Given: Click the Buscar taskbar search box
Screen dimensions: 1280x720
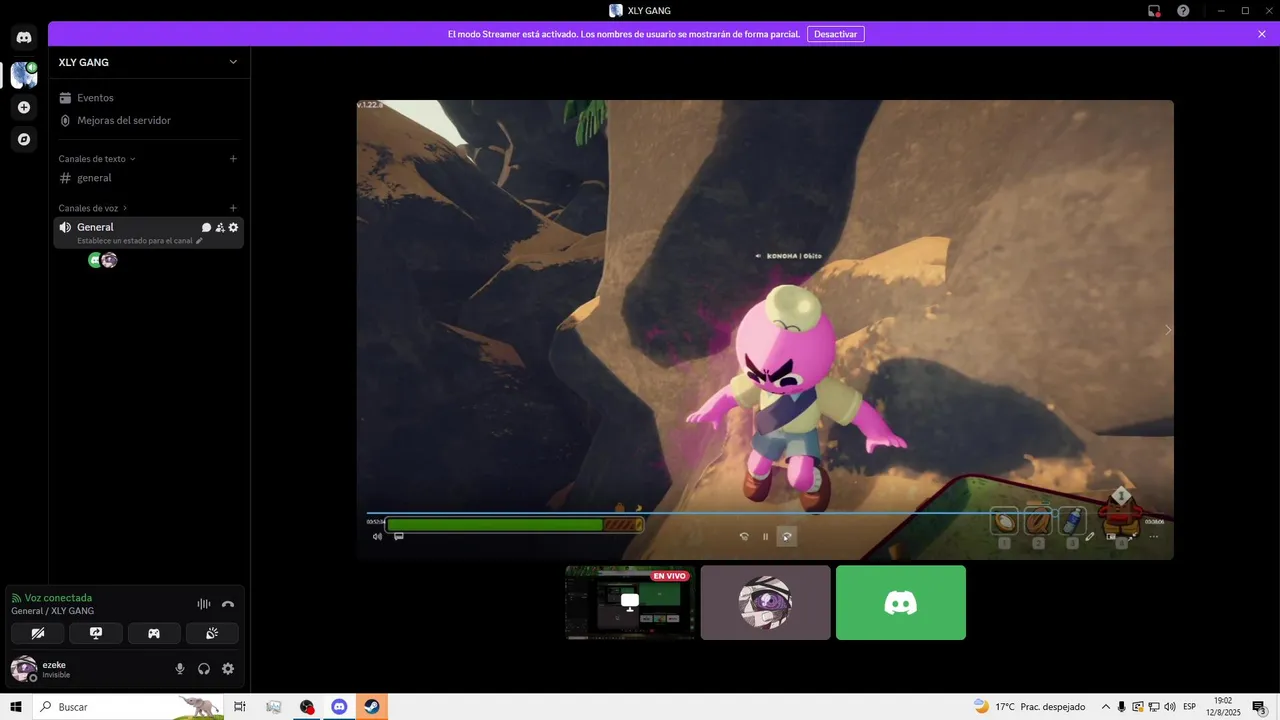Looking at the screenshot, I should (x=129, y=707).
